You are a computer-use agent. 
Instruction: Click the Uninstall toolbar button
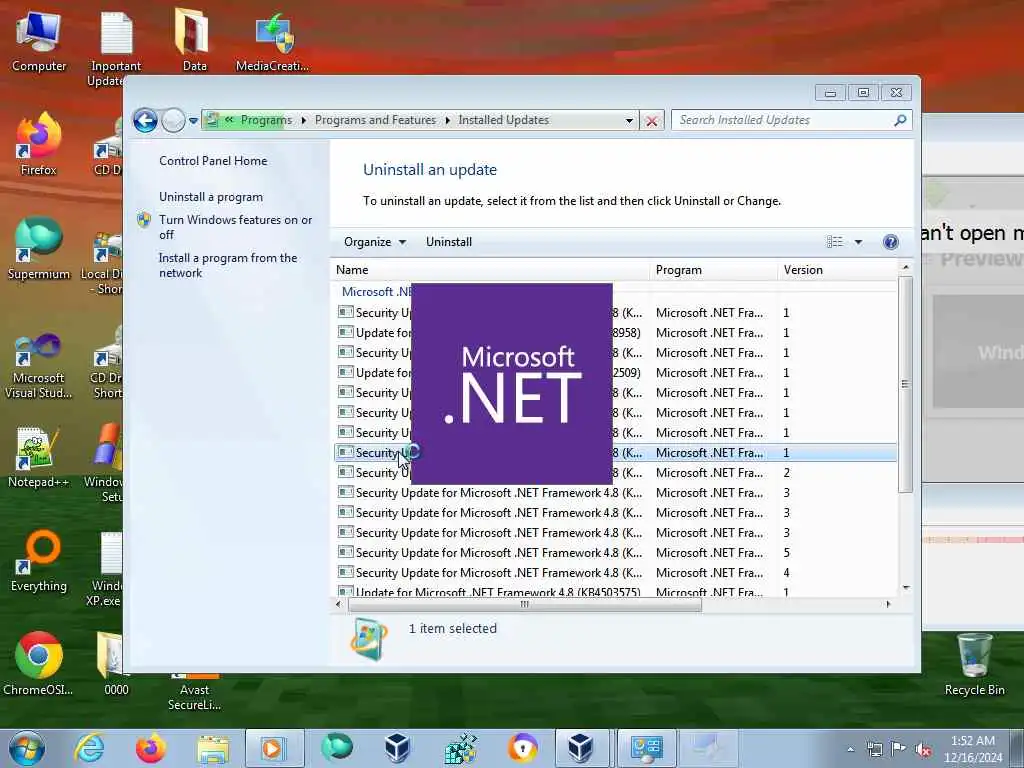(449, 242)
